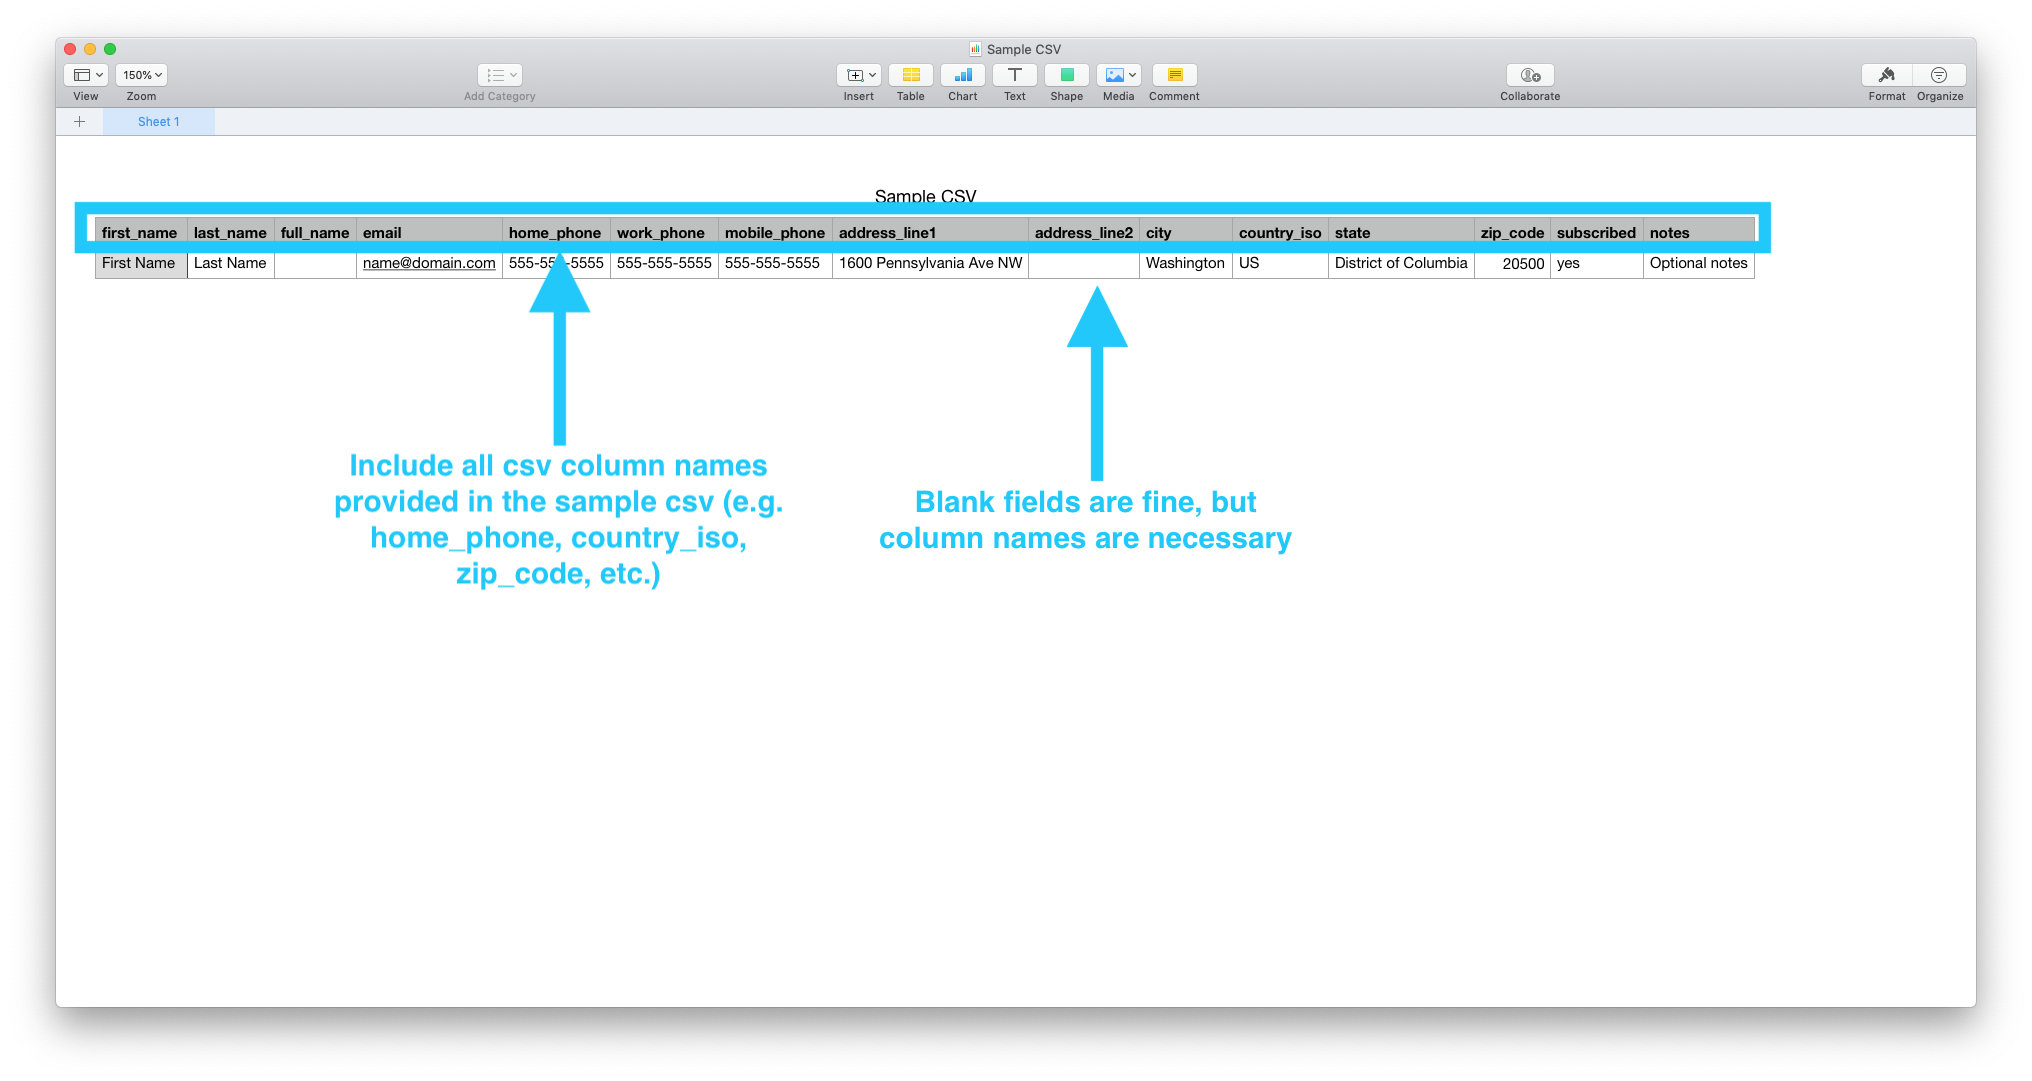Image resolution: width=2032 pixels, height=1081 pixels.
Task: Select the Last Name data cell
Action: 231,263
